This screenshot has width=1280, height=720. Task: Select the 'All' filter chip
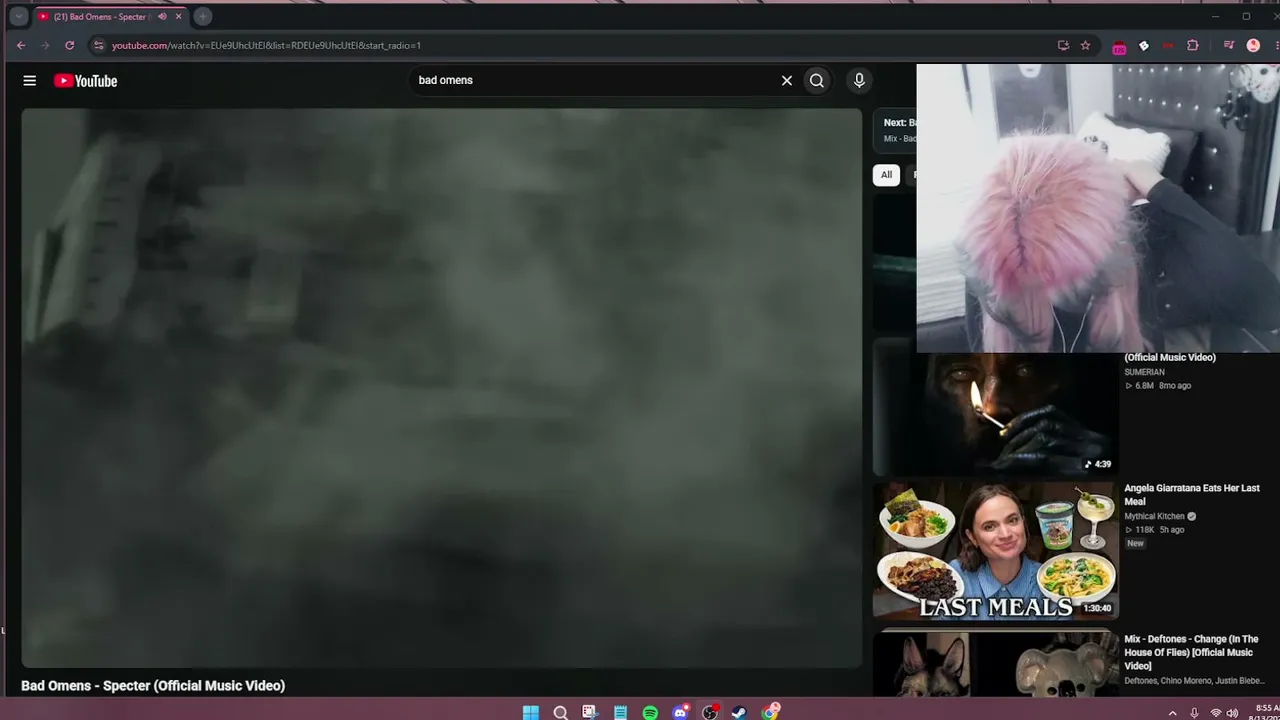tap(886, 175)
